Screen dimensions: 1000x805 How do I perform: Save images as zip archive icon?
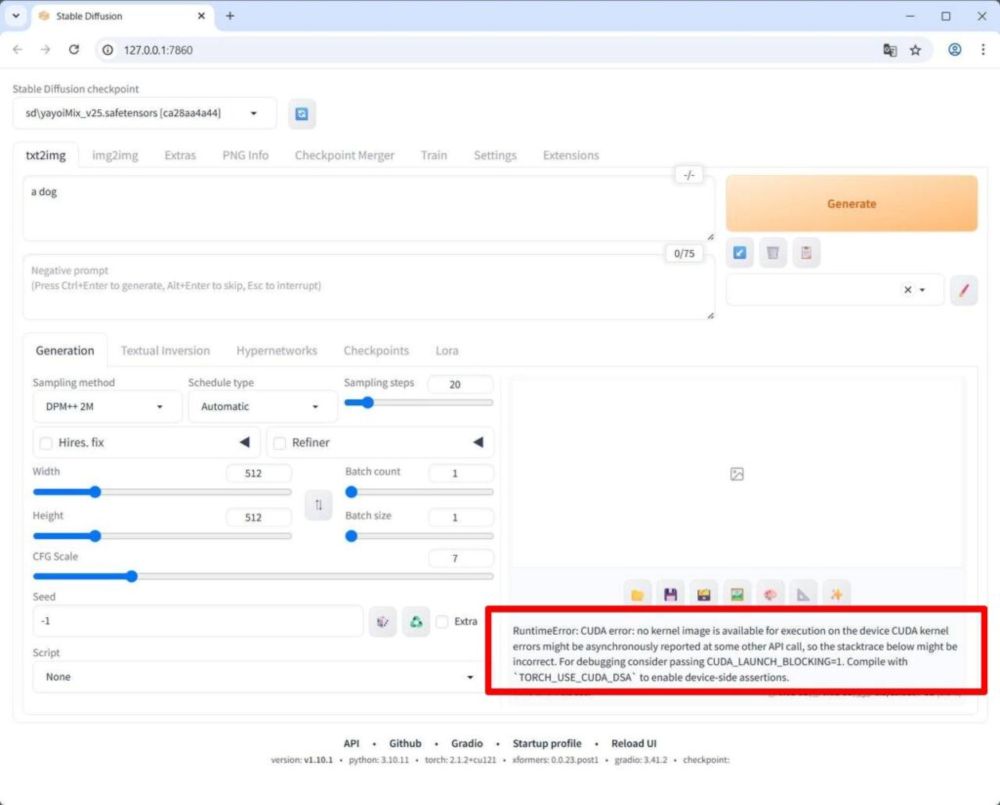tap(703, 595)
